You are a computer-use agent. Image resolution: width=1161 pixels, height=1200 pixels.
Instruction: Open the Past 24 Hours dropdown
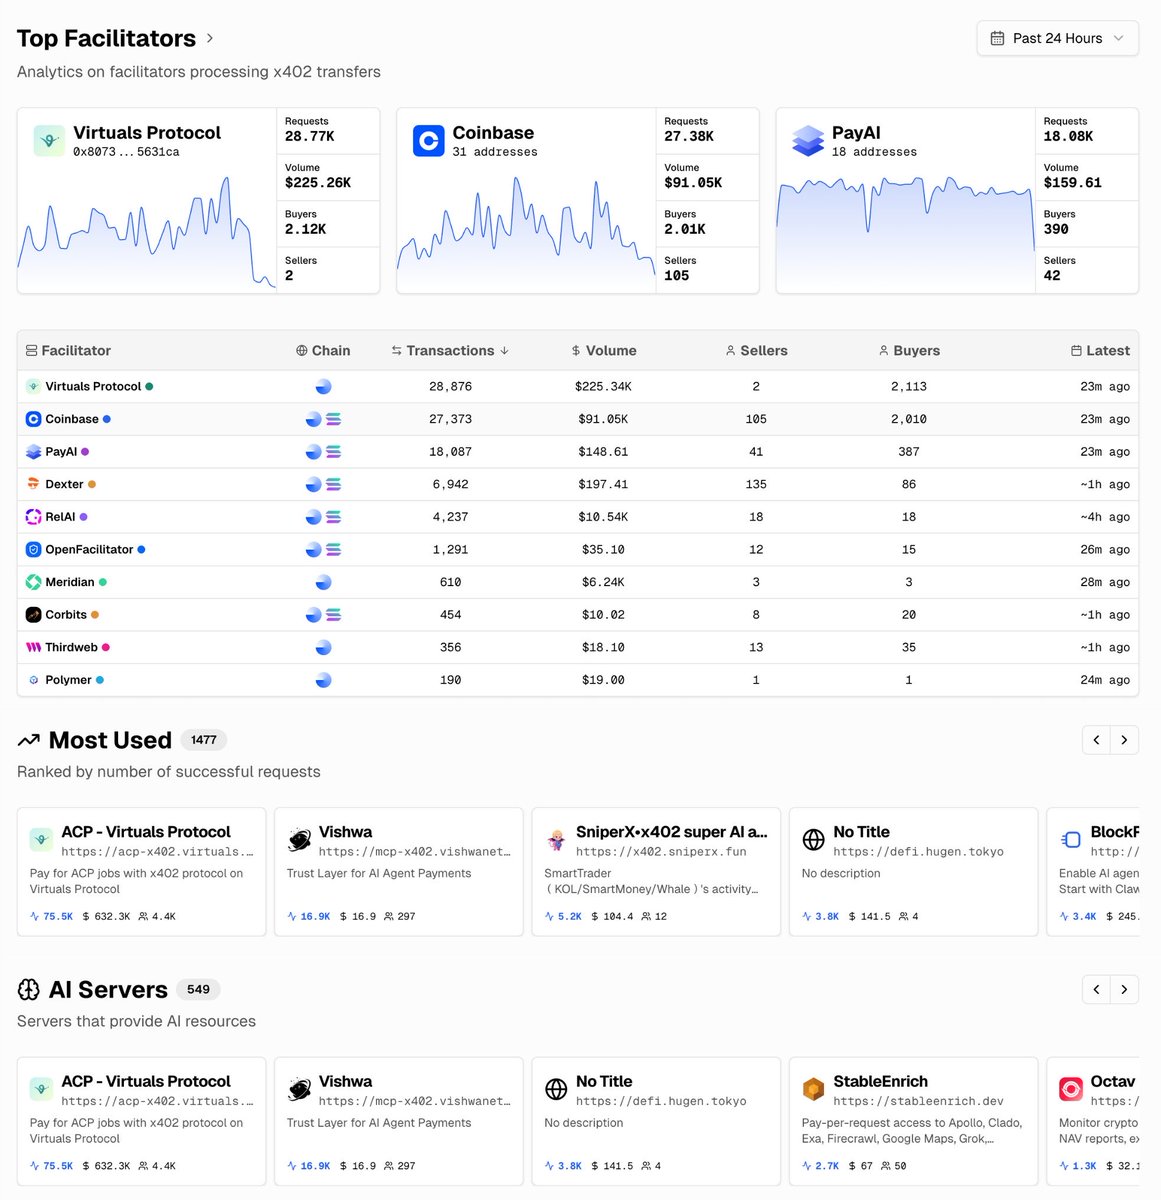pos(1057,38)
